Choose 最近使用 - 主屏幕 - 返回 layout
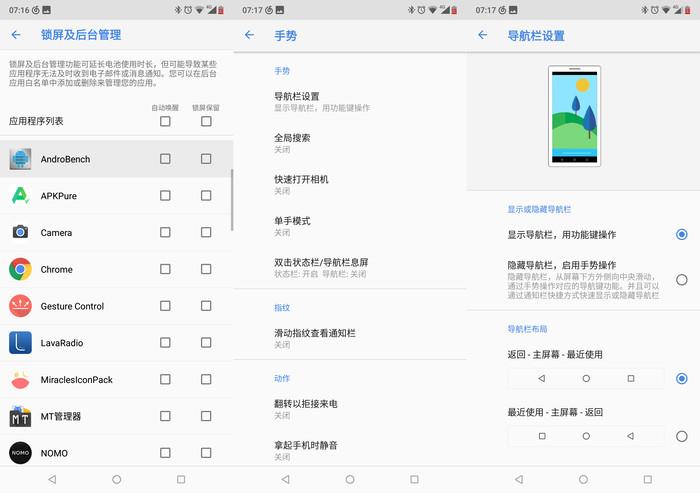 pyautogui.click(x=681, y=436)
